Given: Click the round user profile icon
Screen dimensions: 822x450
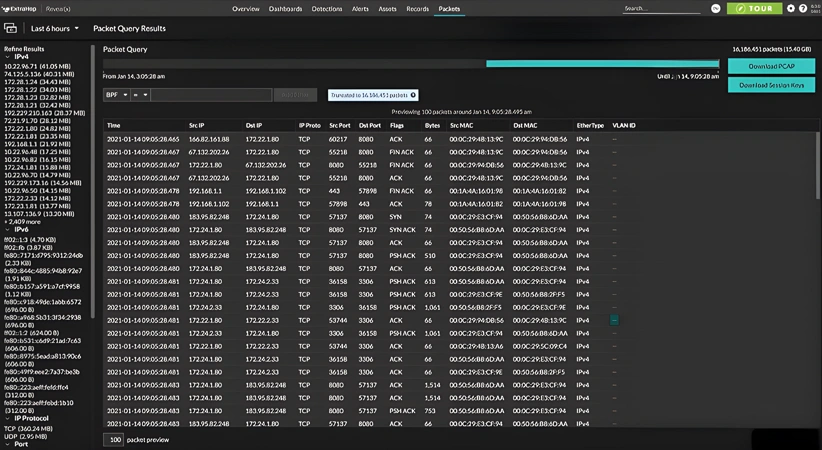Looking at the screenshot, I should [x=716, y=9].
